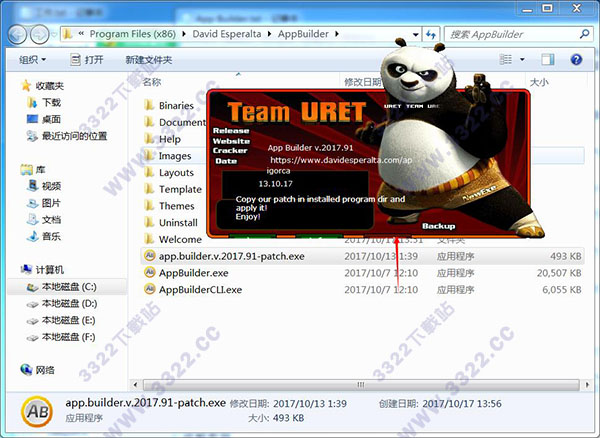600x438 pixels.
Task: Click the 6,055 KB size value
Action: click(x=562, y=290)
